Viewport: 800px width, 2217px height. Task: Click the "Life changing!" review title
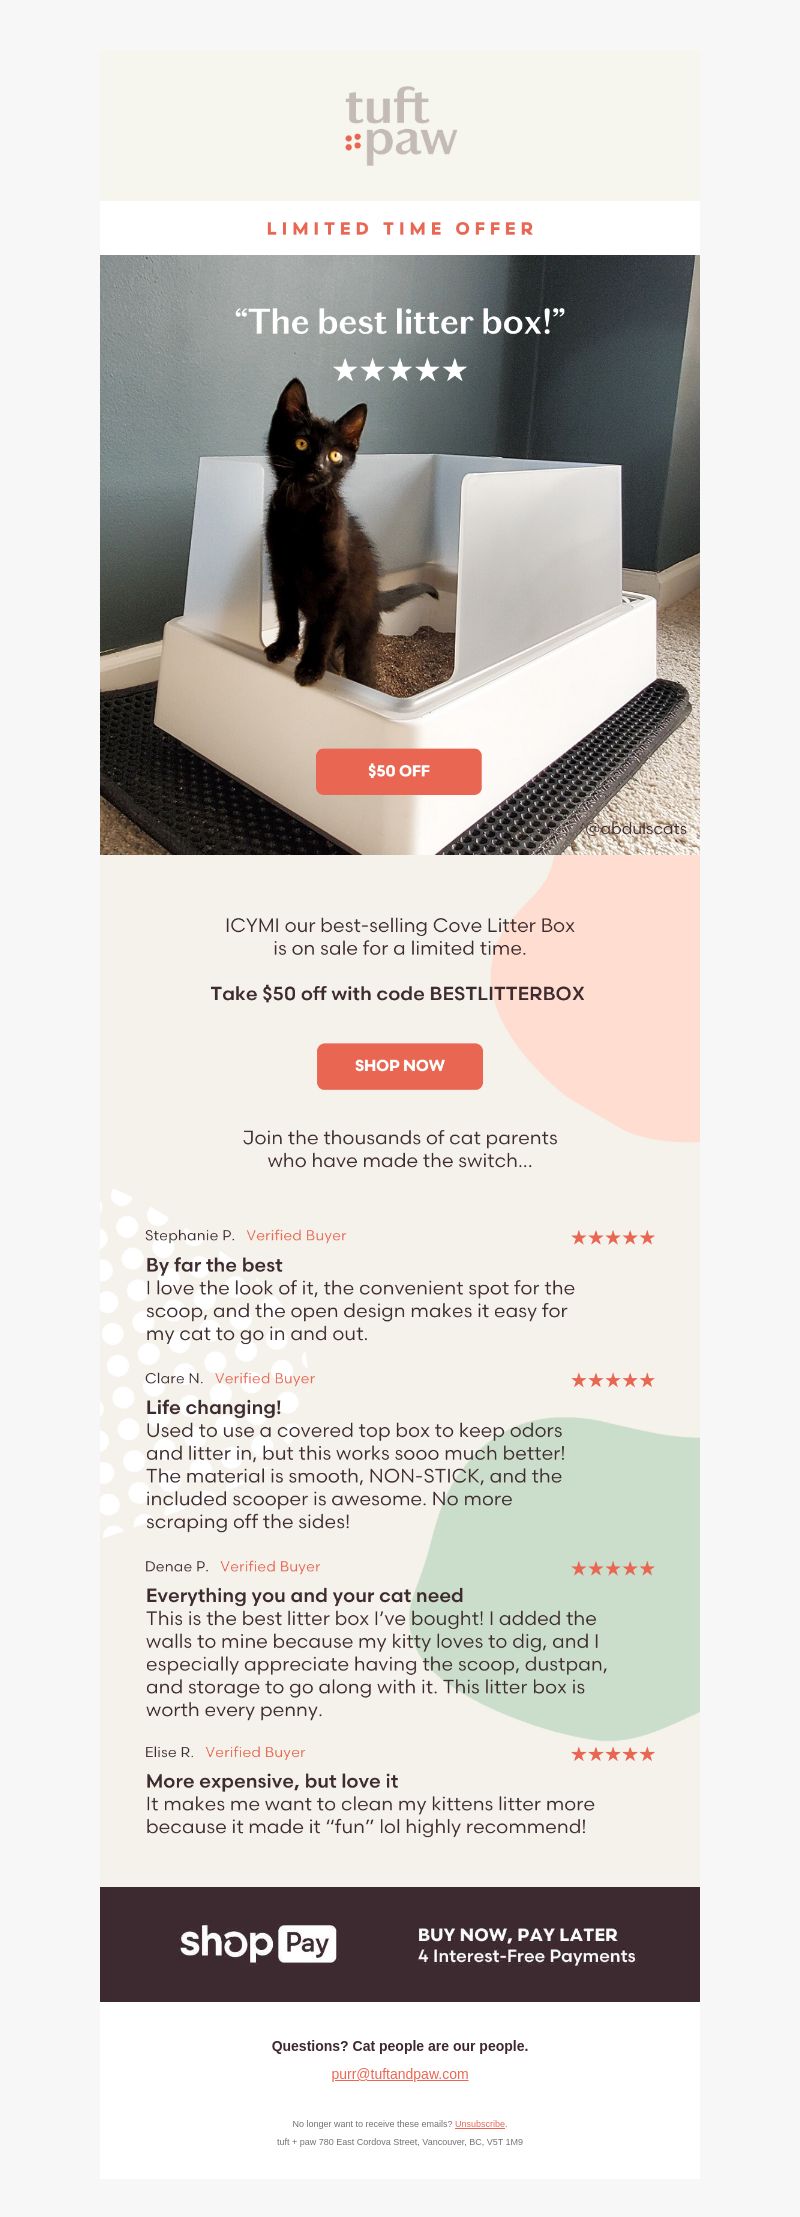[213, 1408]
